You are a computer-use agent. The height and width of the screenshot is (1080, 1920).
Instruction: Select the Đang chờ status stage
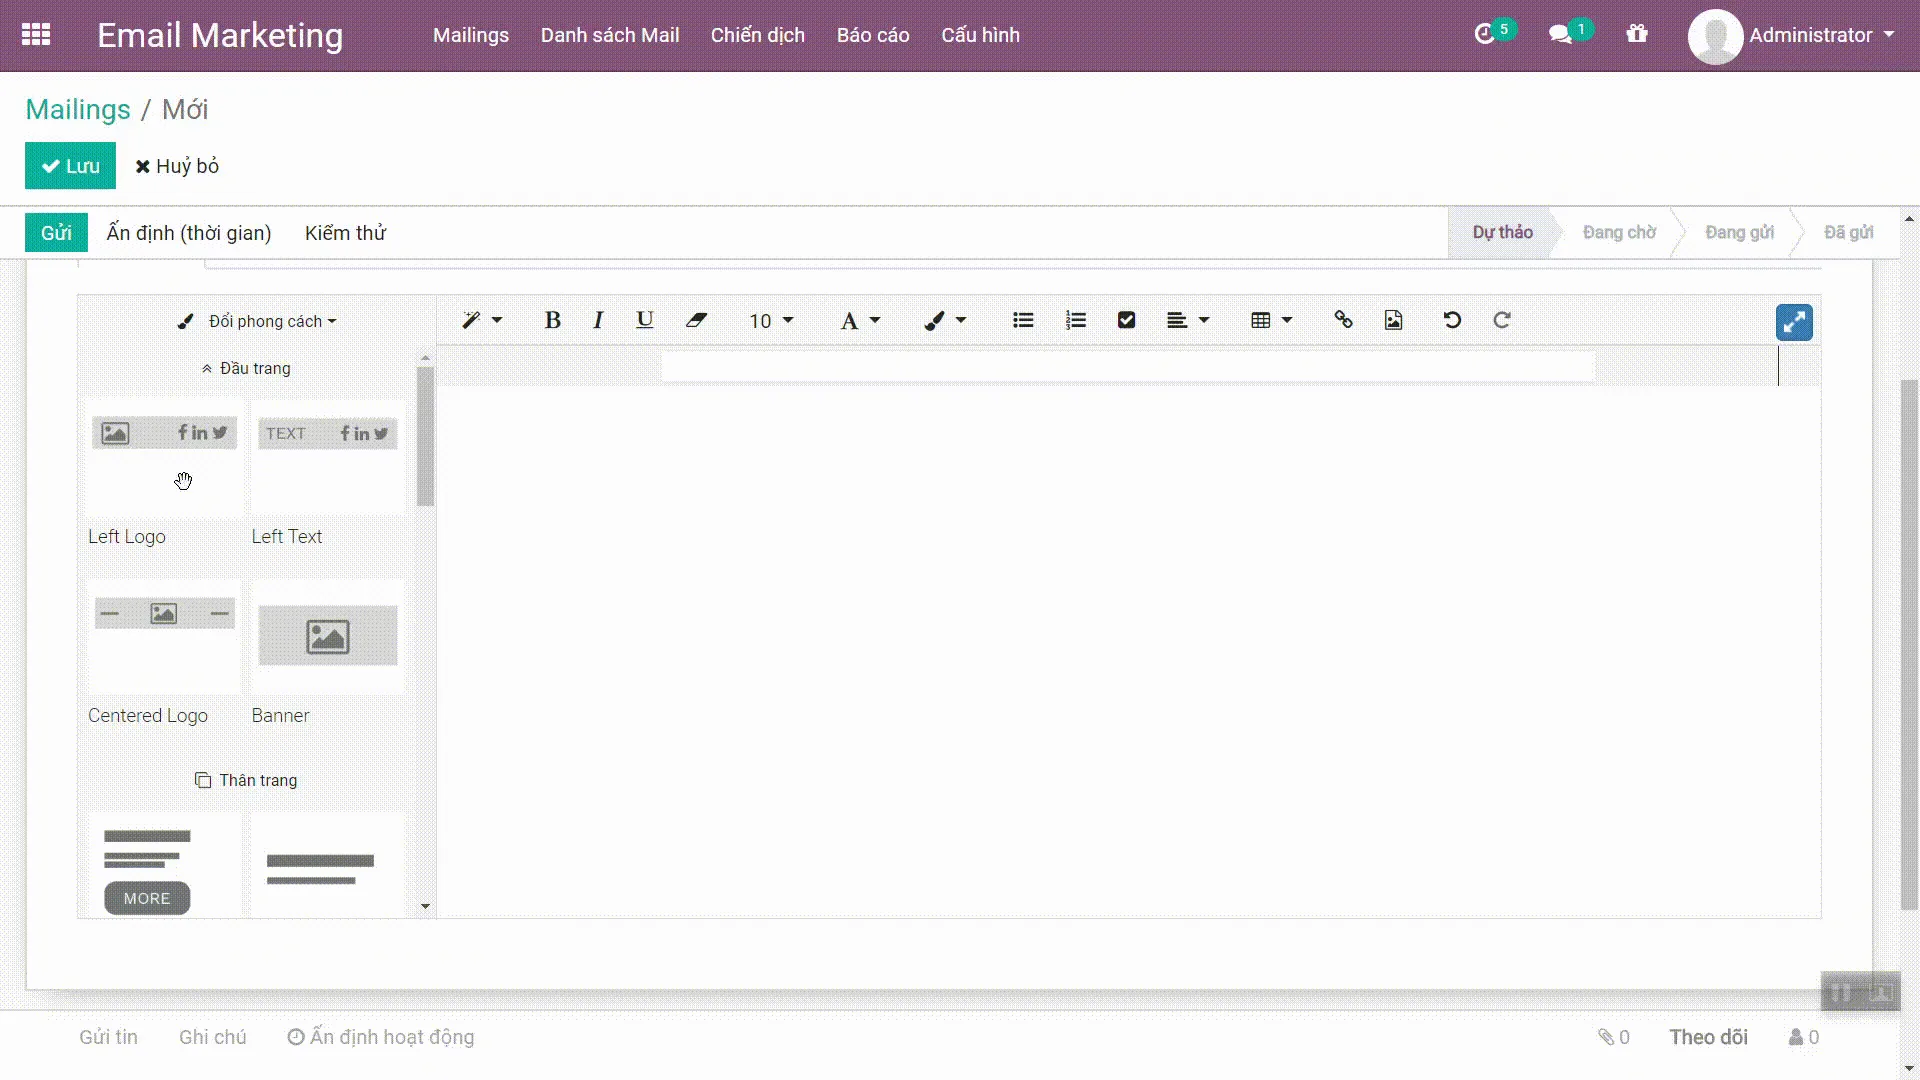pos(1619,232)
